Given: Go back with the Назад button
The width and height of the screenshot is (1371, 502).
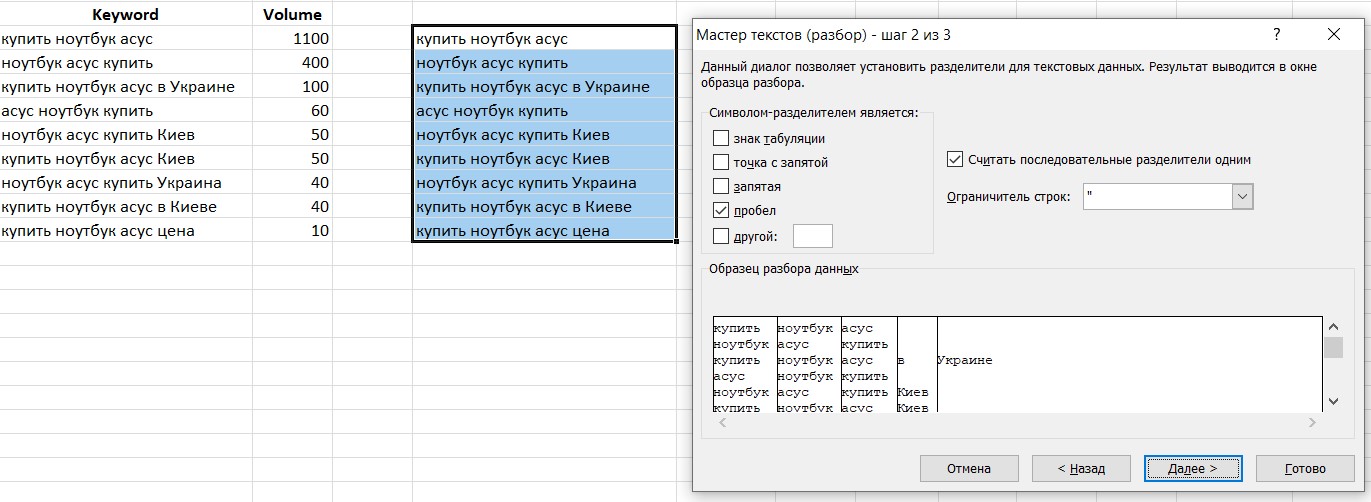Looking at the screenshot, I should point(1081,468).
